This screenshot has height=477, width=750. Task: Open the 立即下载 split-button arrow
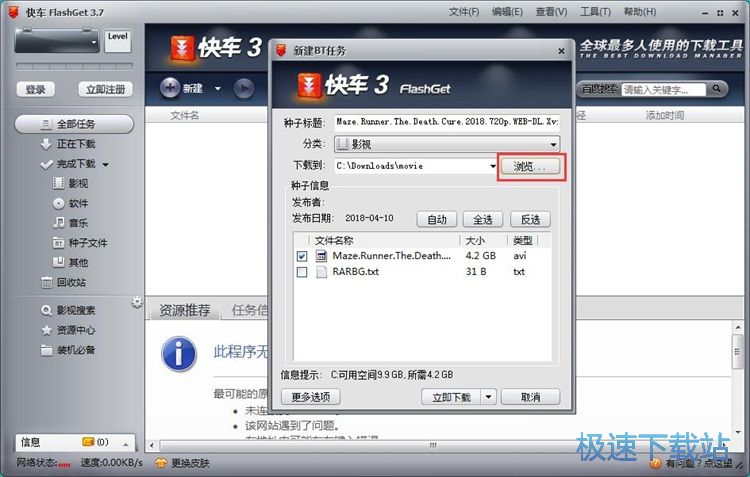click(488, 397)
